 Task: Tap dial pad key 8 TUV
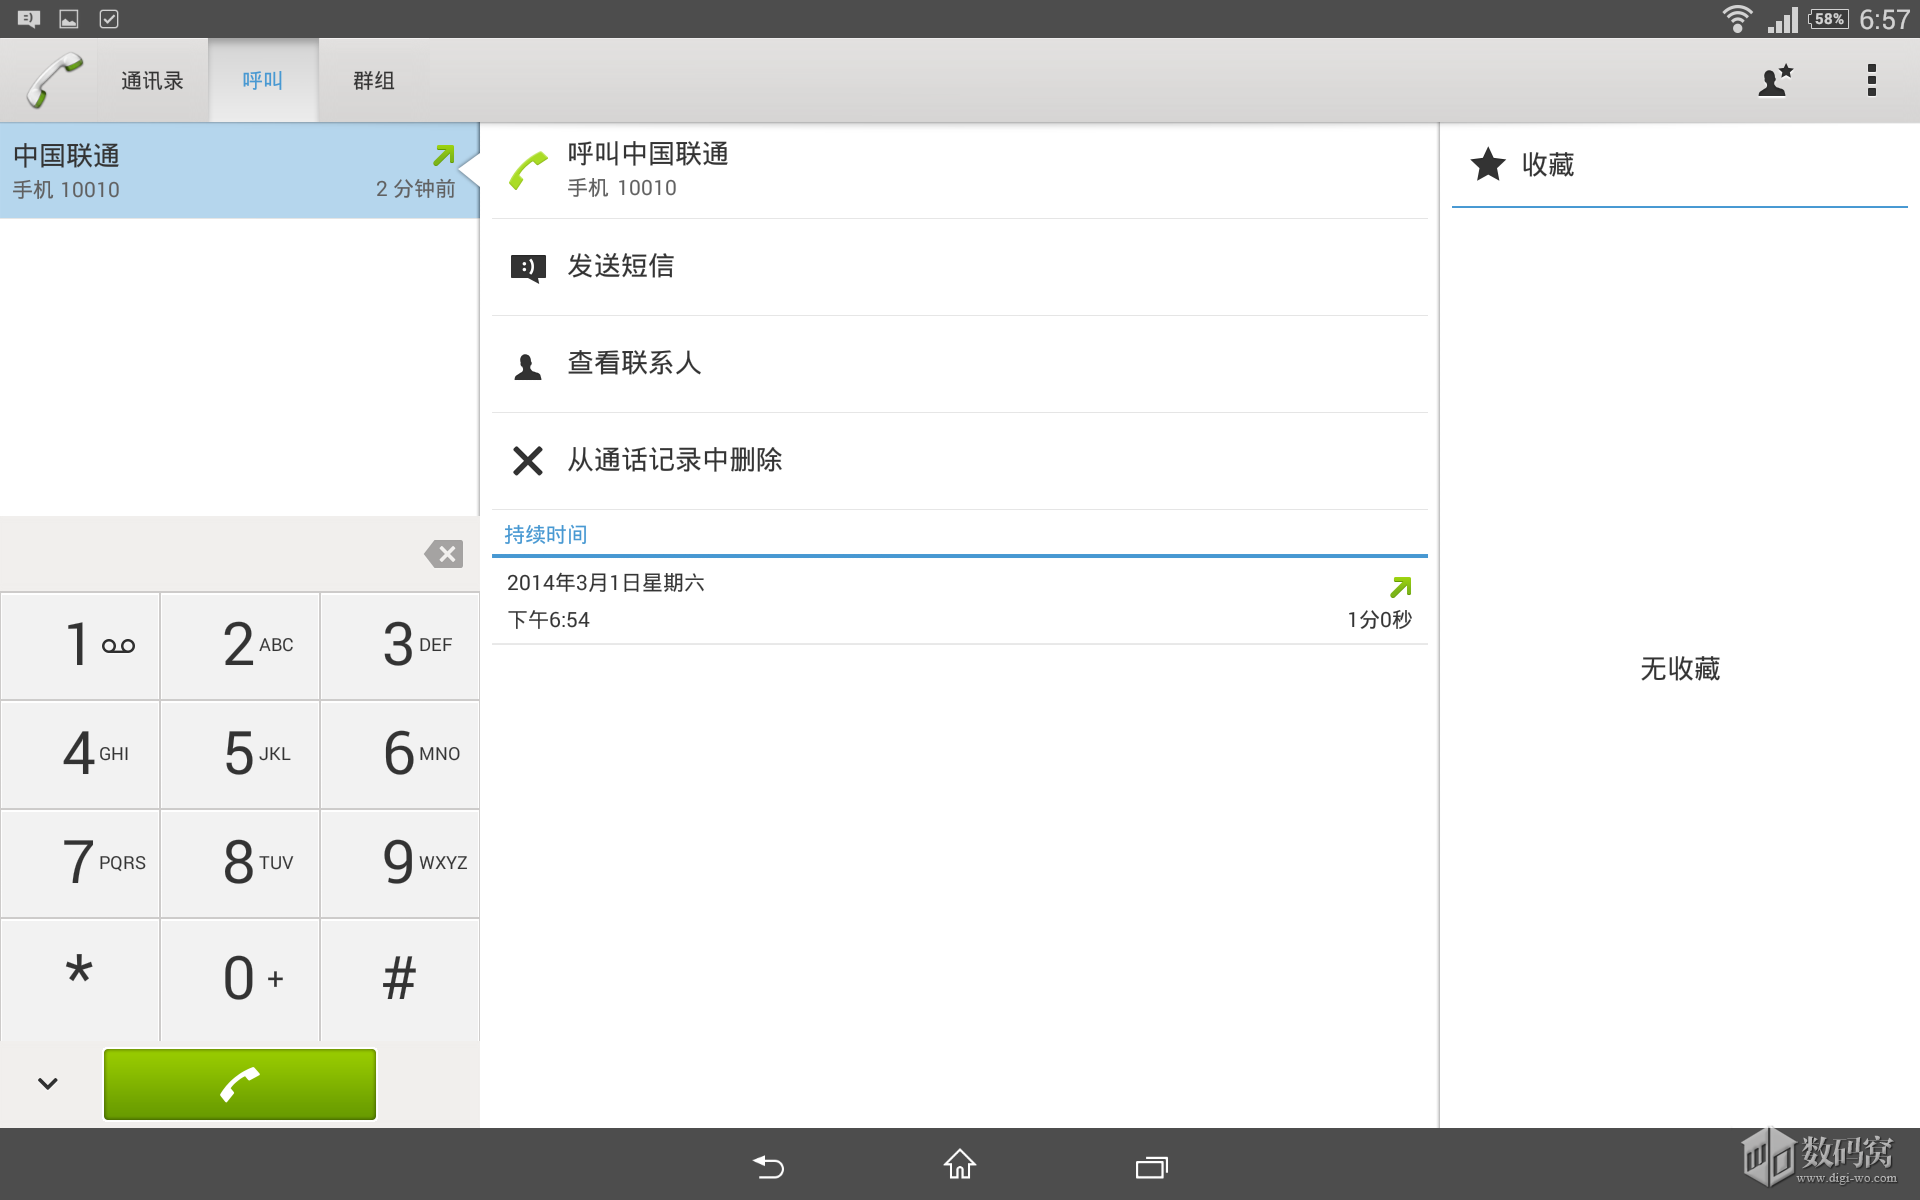tap(240, 863)
